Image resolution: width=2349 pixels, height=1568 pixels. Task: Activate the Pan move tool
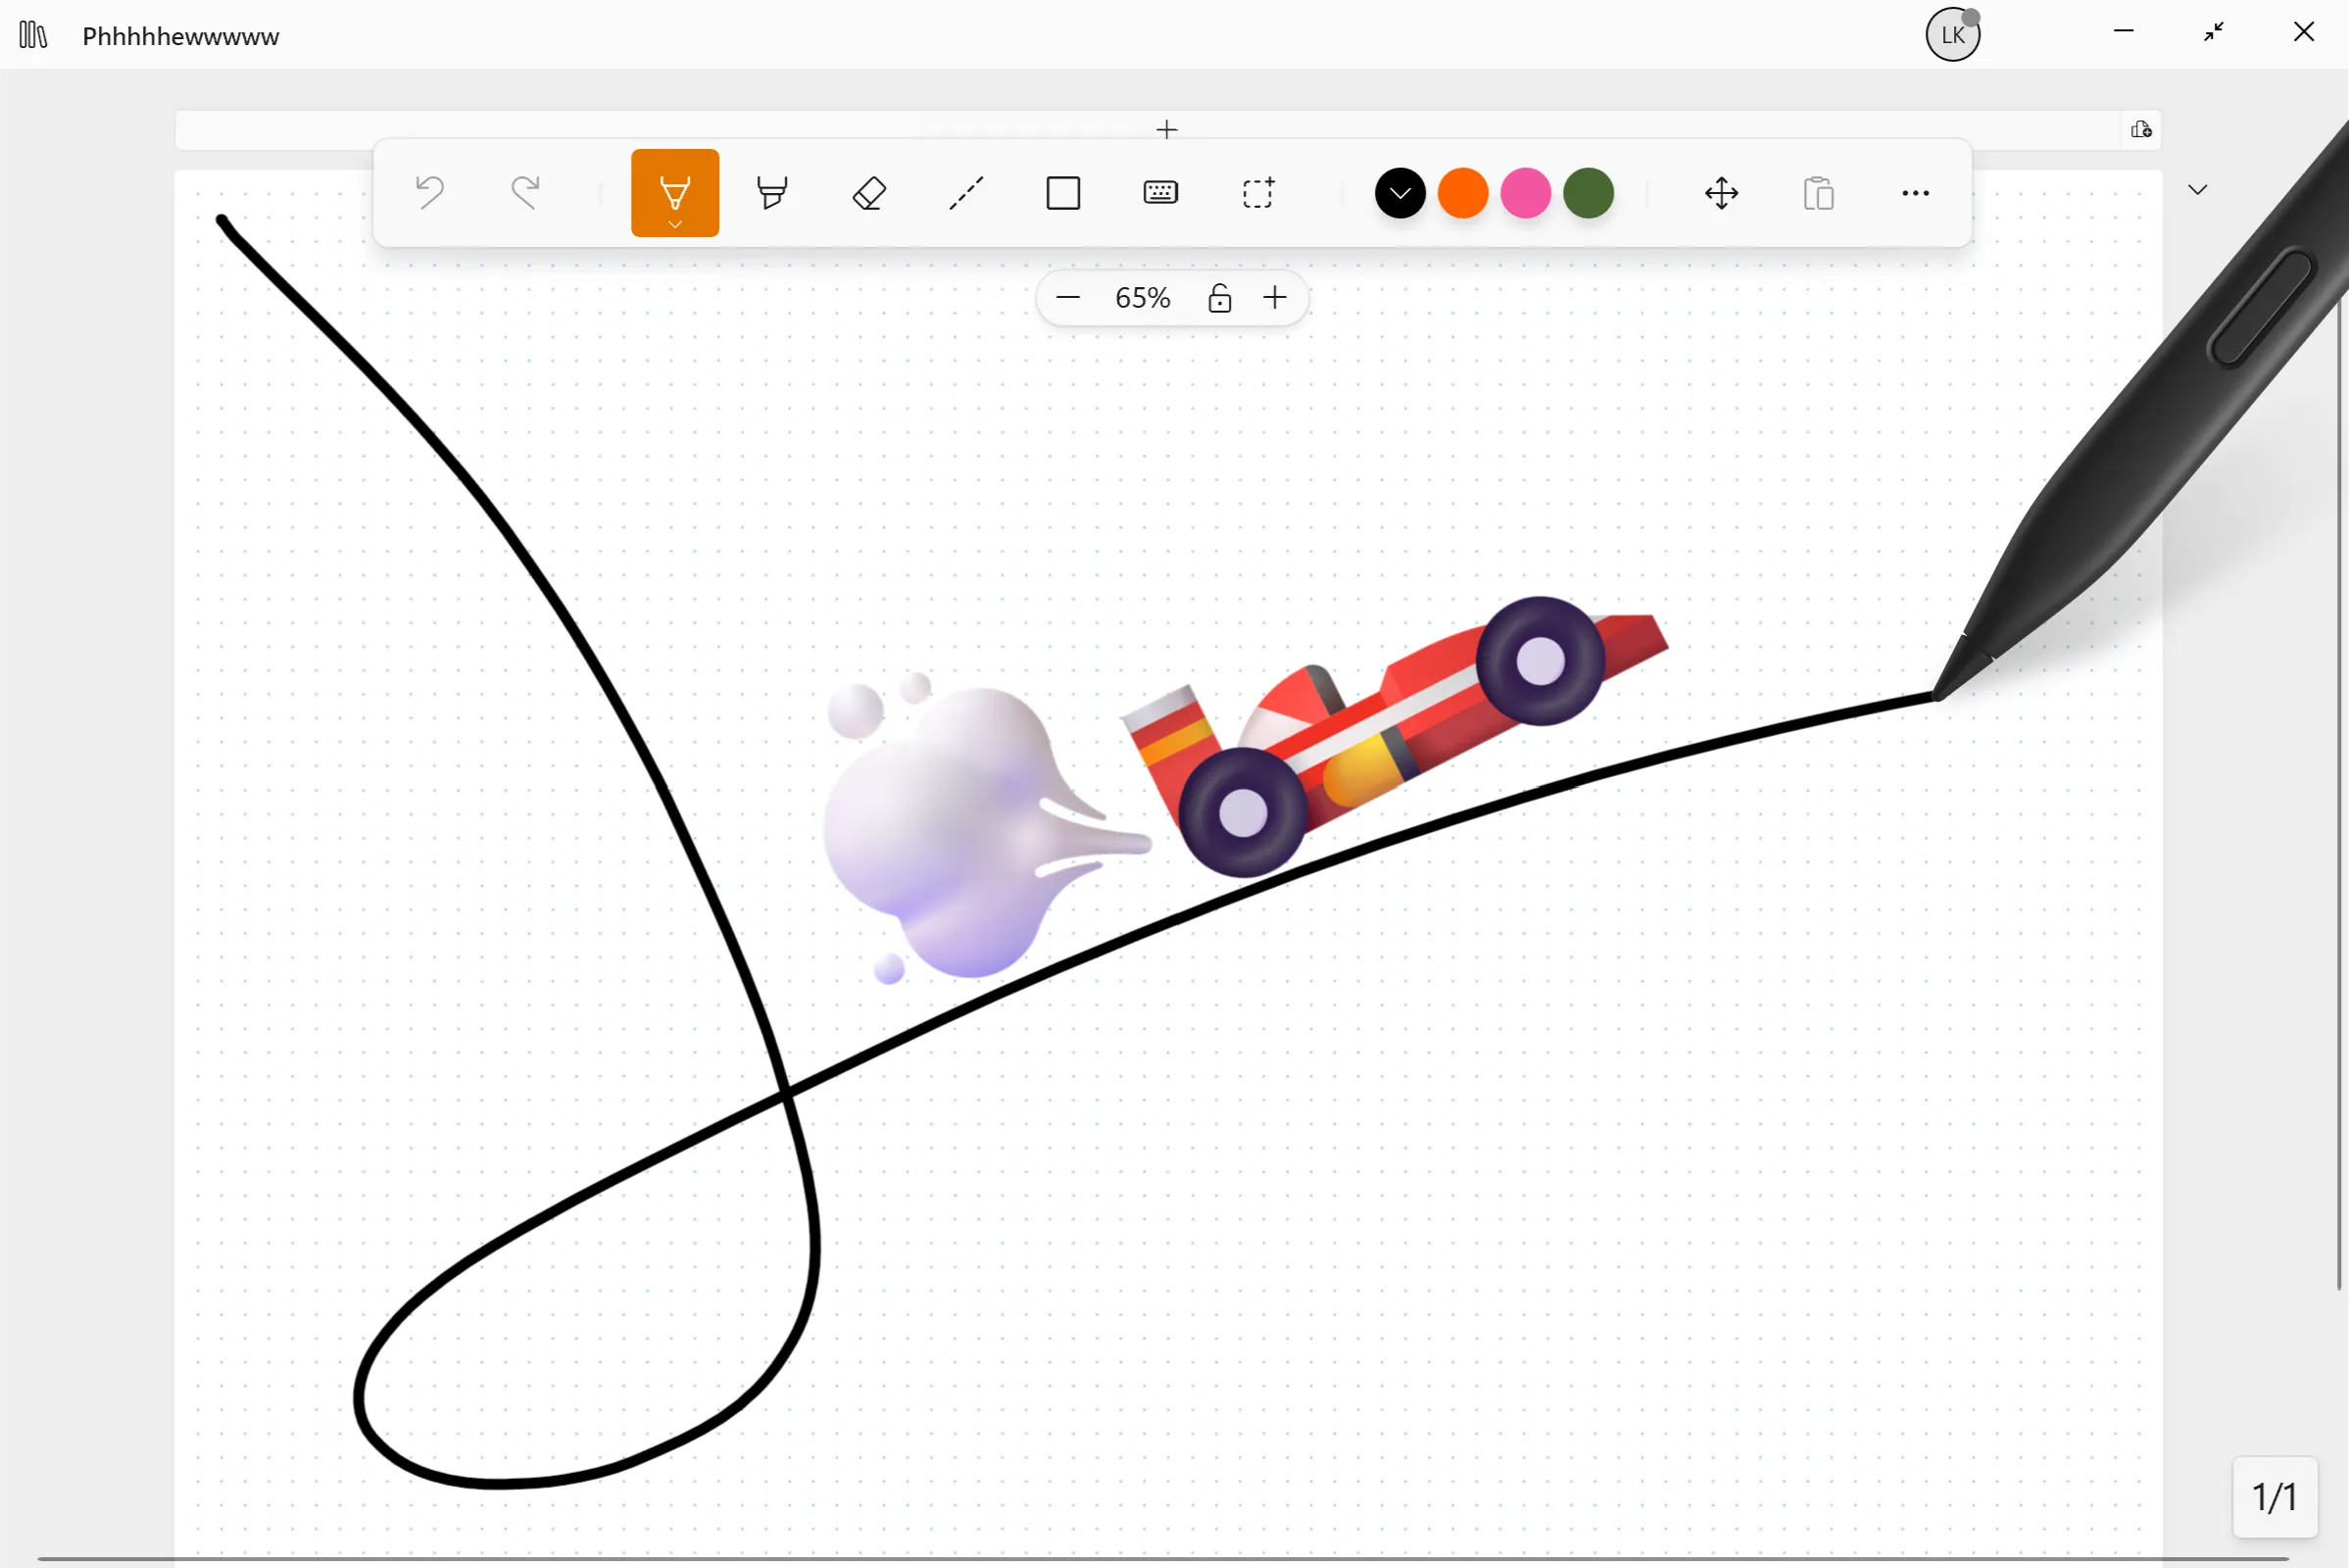point(1722,192)
